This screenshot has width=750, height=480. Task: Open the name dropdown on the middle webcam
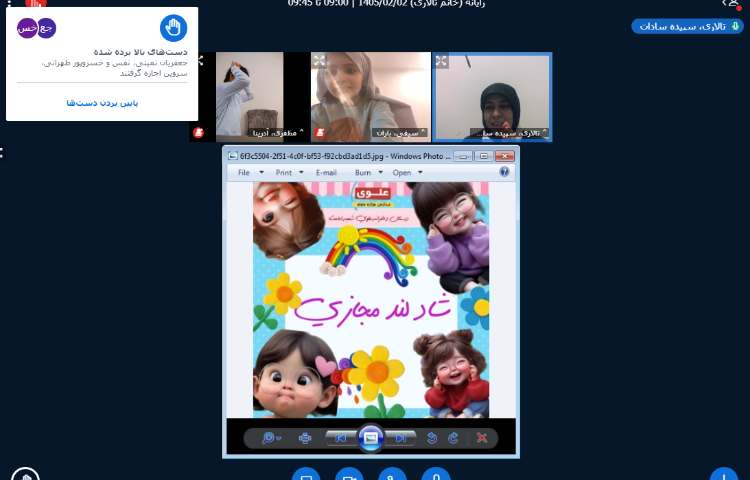coord(400,133)
